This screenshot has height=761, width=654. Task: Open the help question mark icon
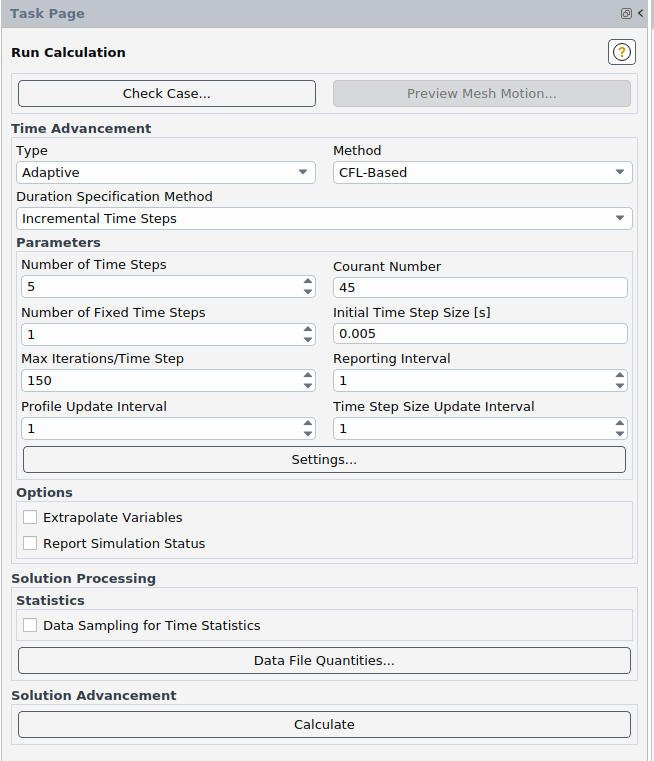621,53
